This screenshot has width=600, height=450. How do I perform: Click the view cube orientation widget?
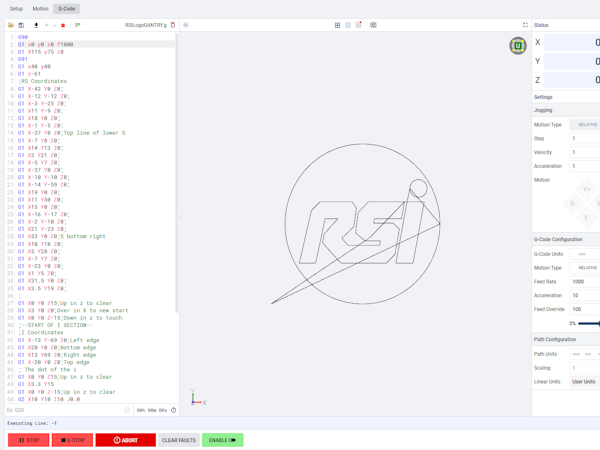tap(517, 46)
